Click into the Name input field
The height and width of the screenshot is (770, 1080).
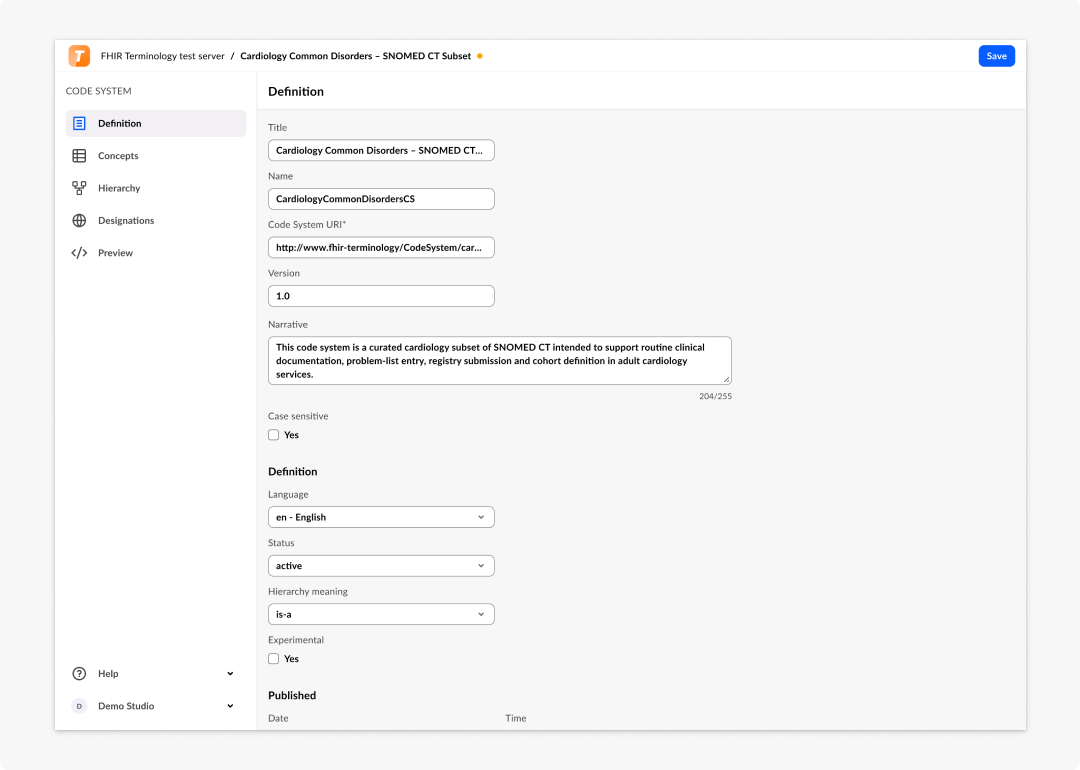381,199
